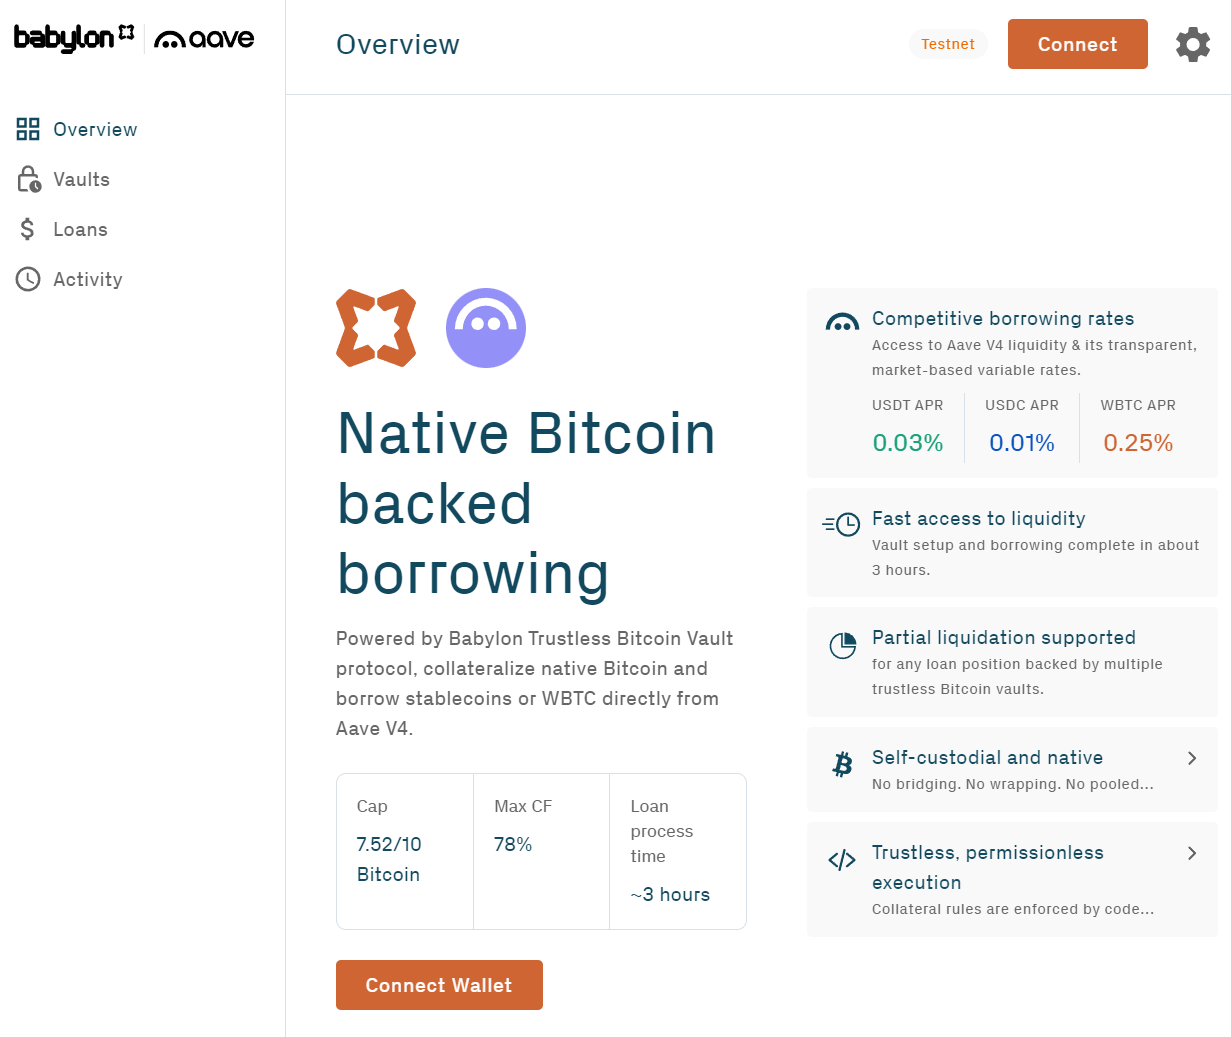
Task: Click the pie chart icon for Partial liquidation
Action: click(x=843, y=645)
